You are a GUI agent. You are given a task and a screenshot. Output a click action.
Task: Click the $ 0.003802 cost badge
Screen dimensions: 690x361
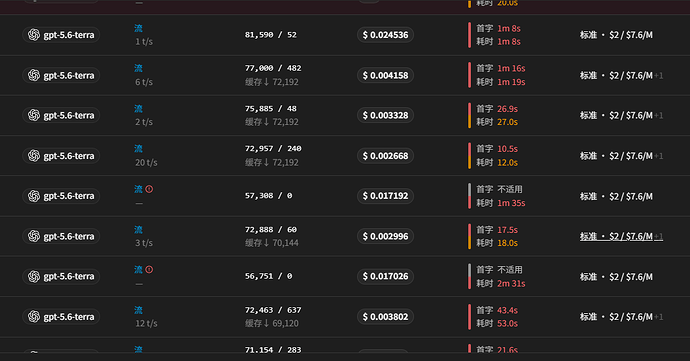click(385, 317)
